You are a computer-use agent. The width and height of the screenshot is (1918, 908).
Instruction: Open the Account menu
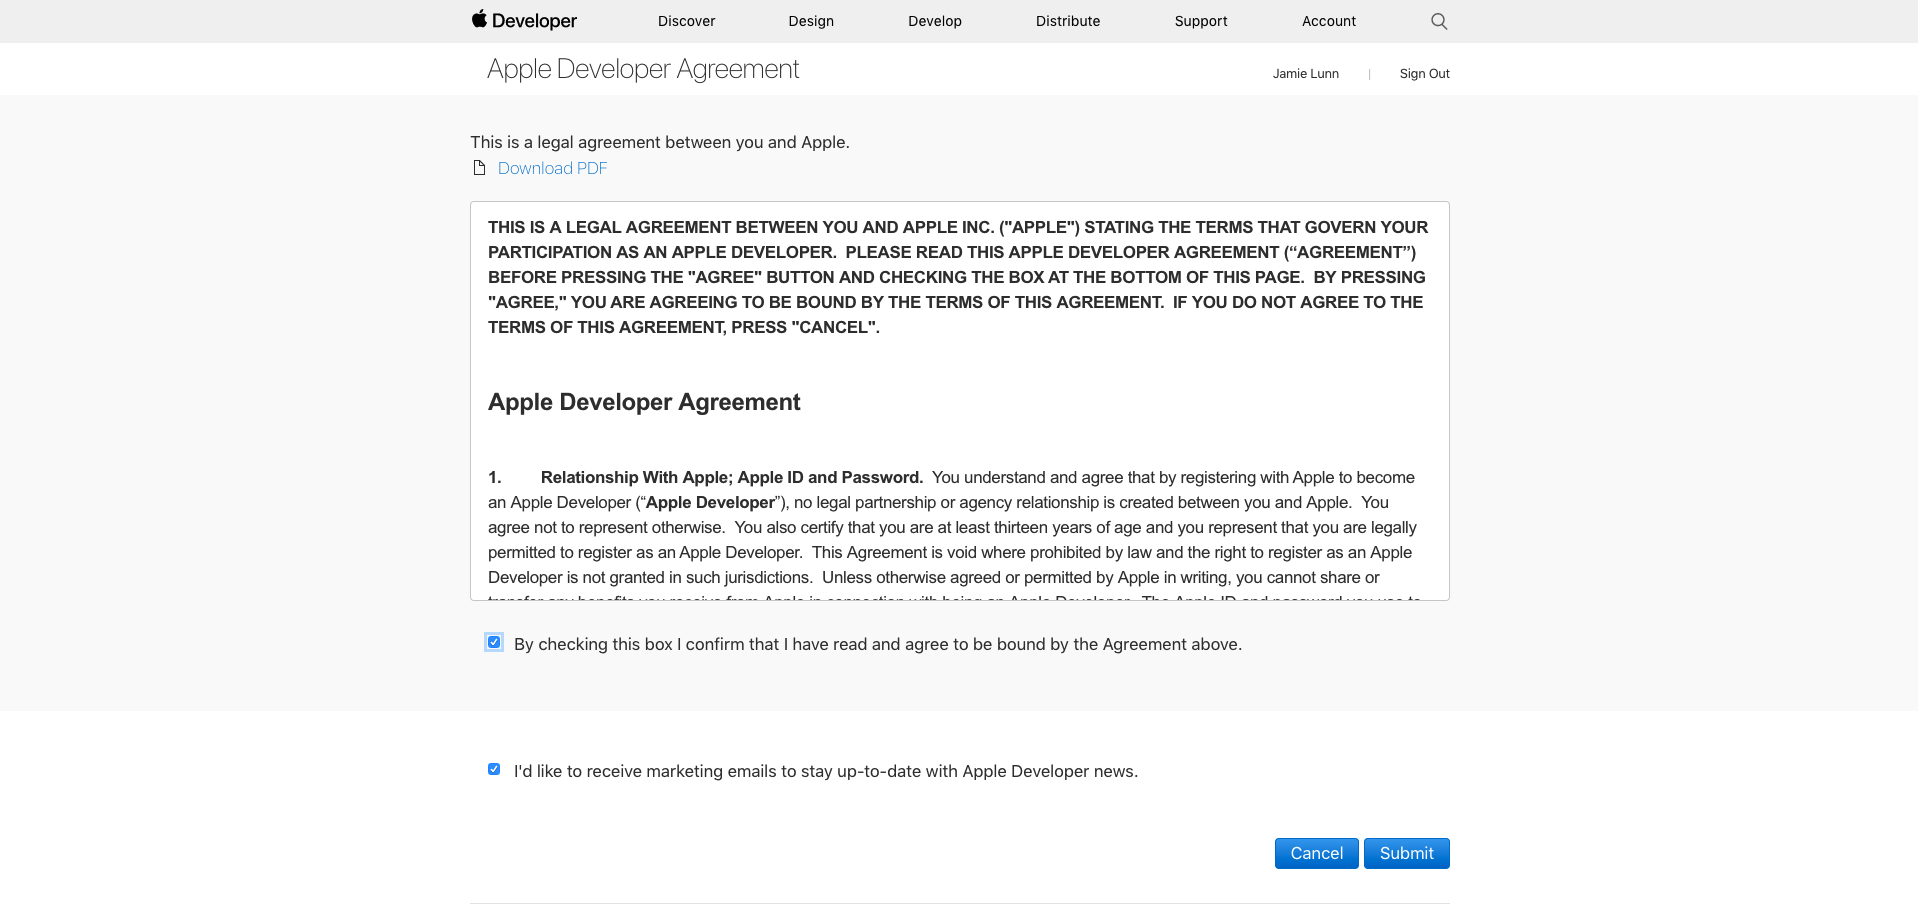click(x=1329, y=21)
